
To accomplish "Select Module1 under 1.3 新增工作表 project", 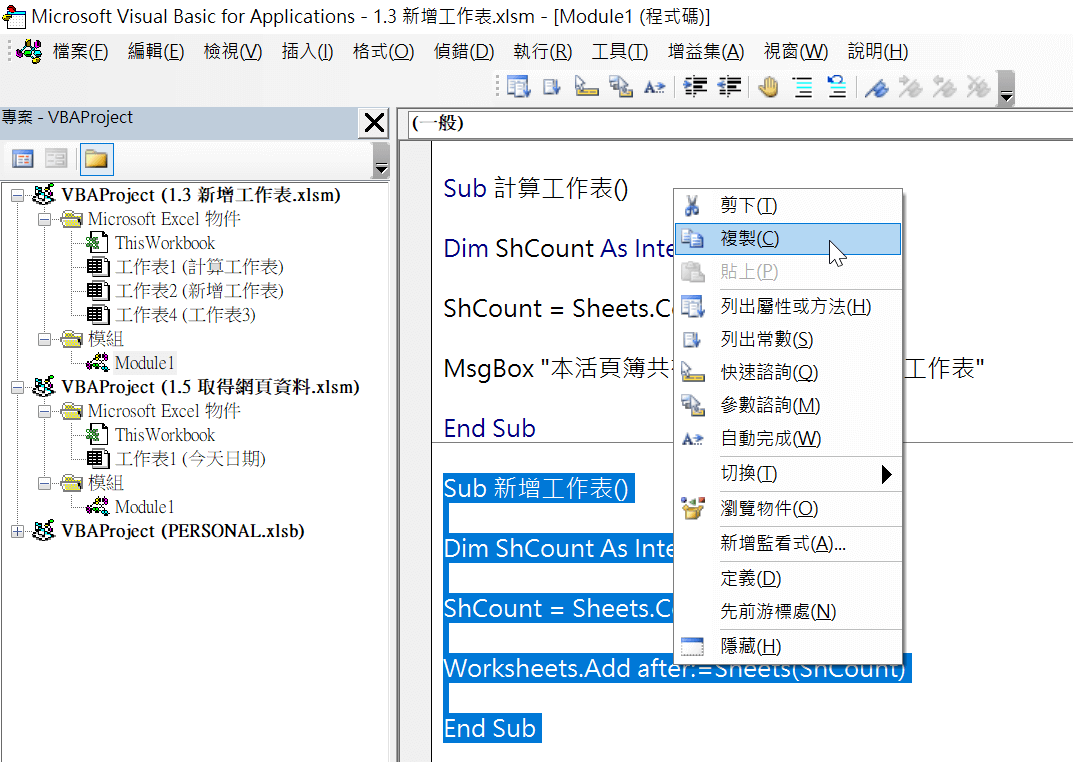I will tap(144, 363).
